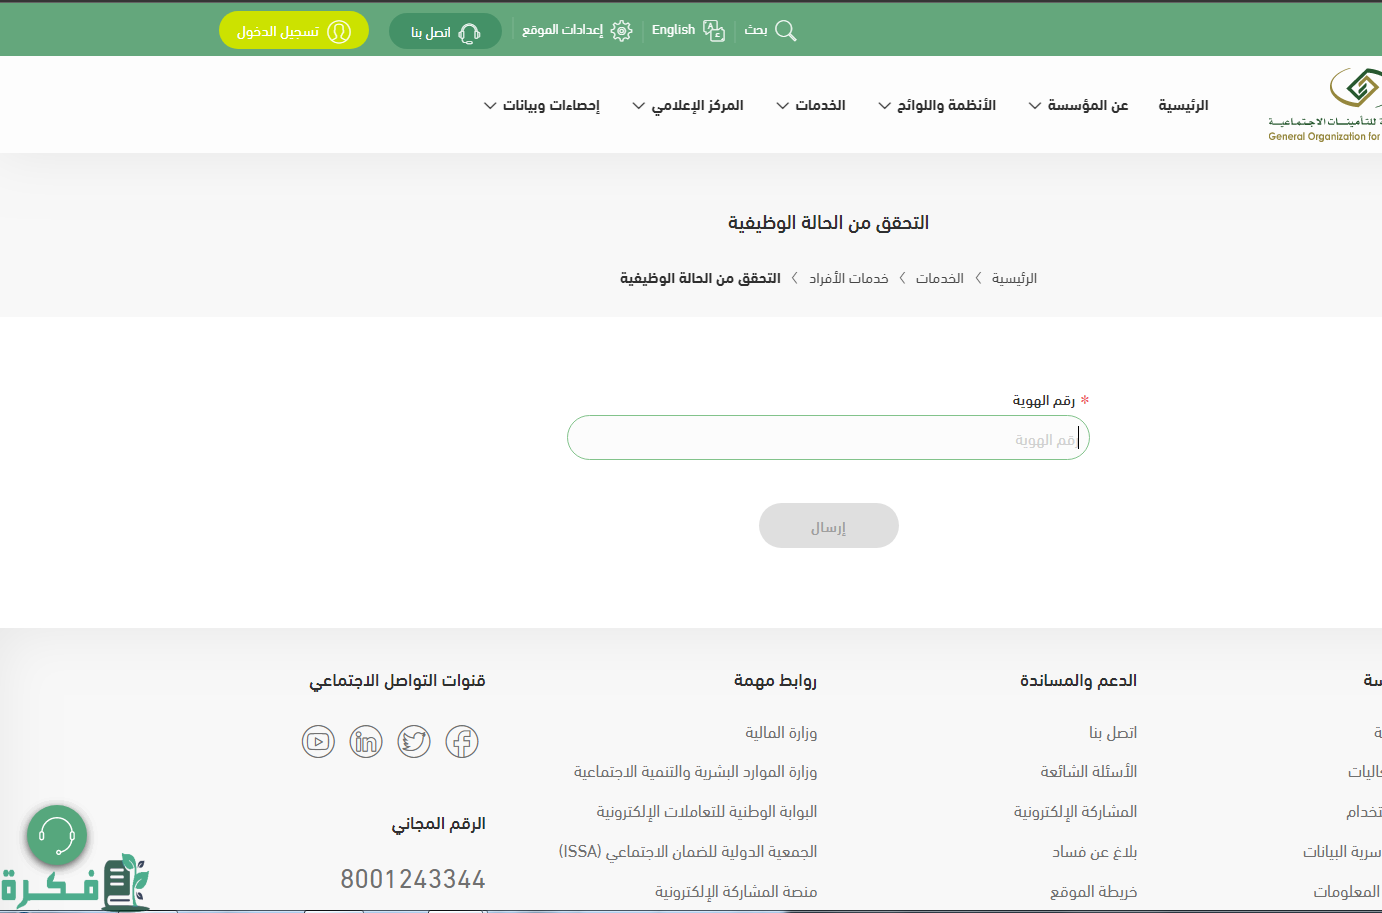Open the LinkedIn social icon
1382x913 pixels.
pyautogui.click(x=366, y=742)
